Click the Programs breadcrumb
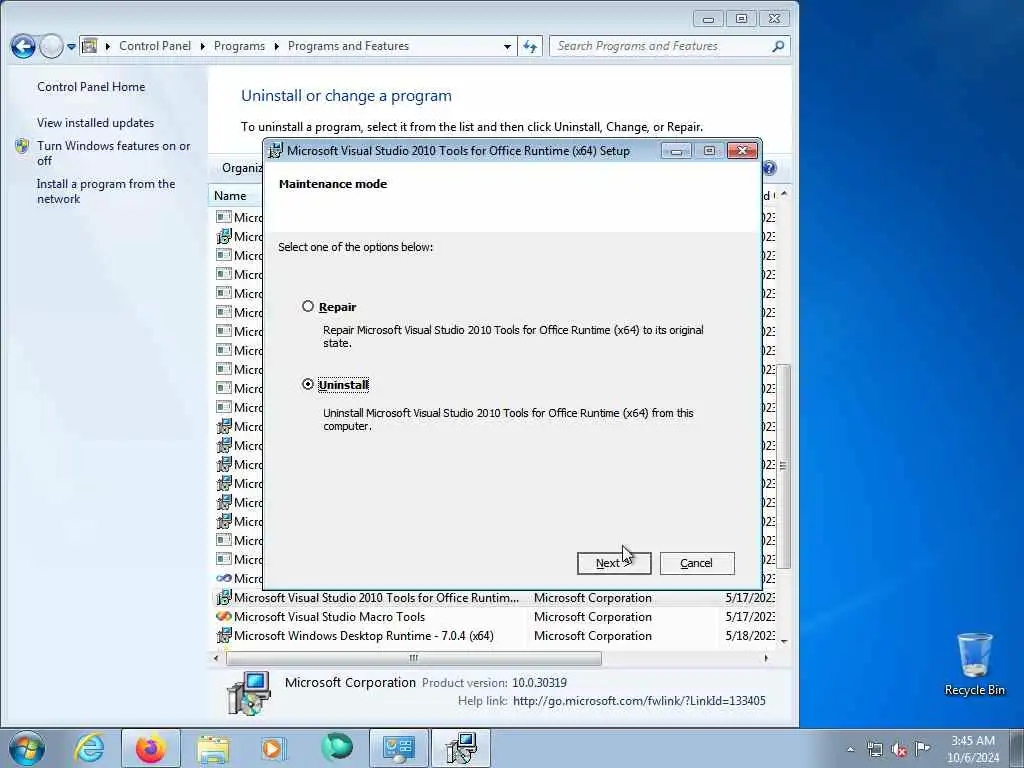This screenshot has height=768, width=1024. coord(239,46)
